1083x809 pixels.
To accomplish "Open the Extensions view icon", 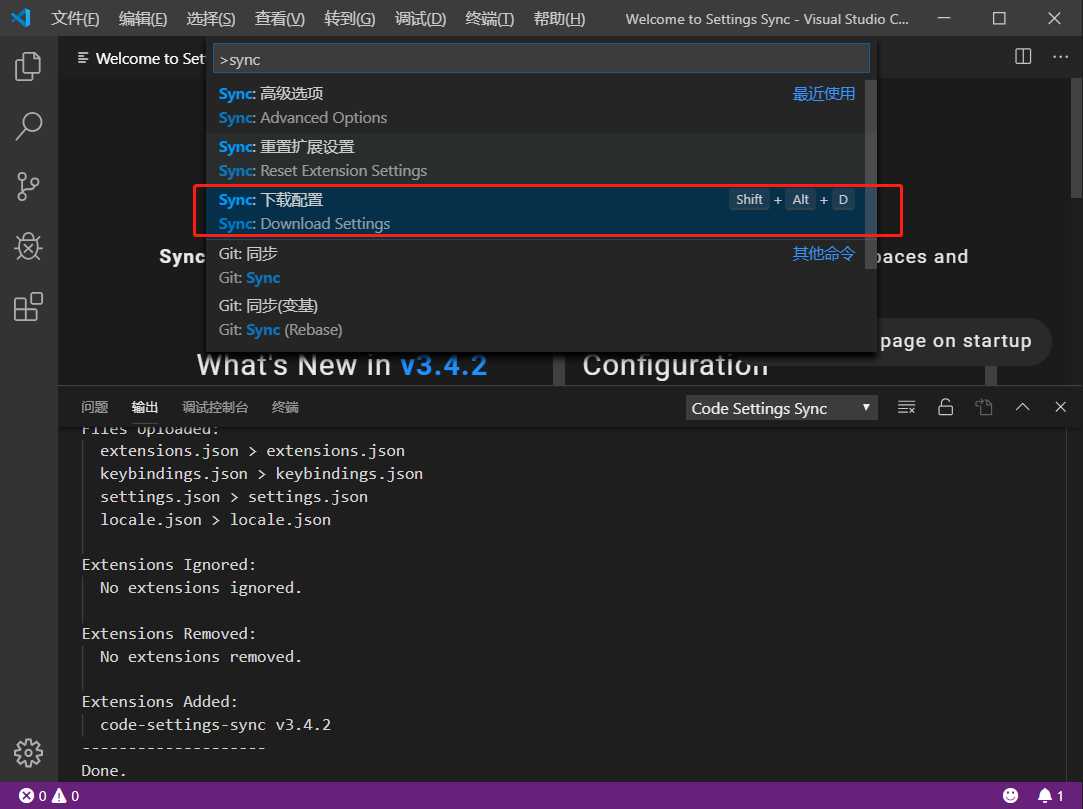I will pos(28,307).
